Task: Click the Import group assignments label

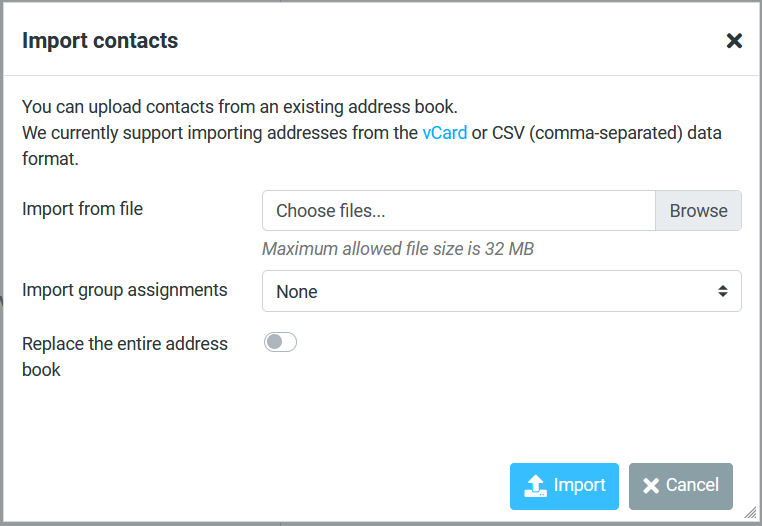Action: tap(125, 290)
